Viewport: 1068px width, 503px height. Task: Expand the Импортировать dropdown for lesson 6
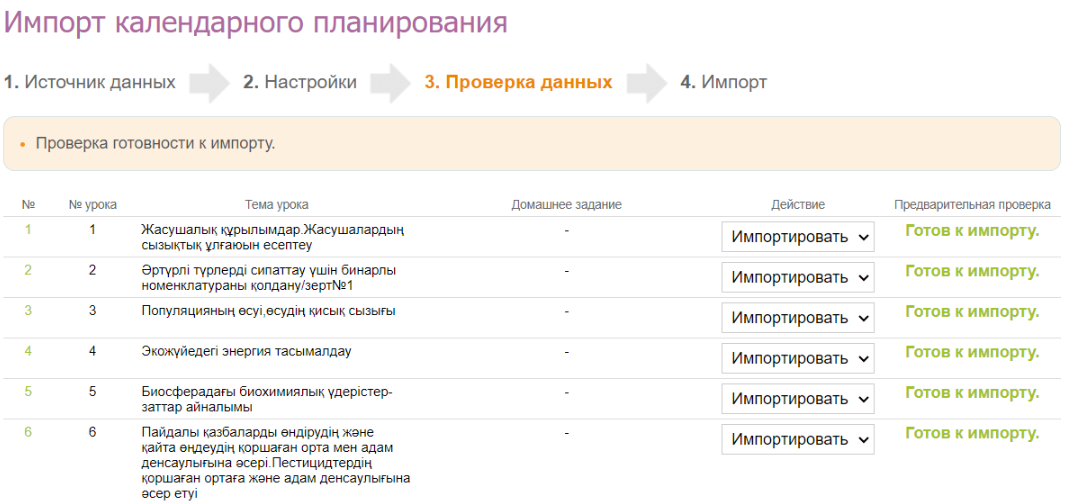[797, 440]
